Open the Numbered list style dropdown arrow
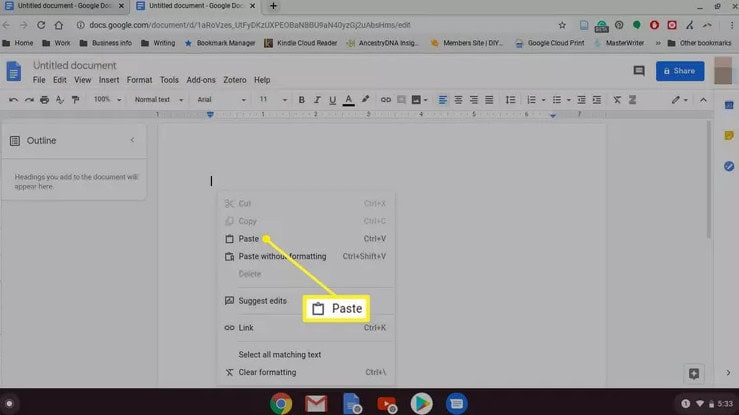 [543, 100]
